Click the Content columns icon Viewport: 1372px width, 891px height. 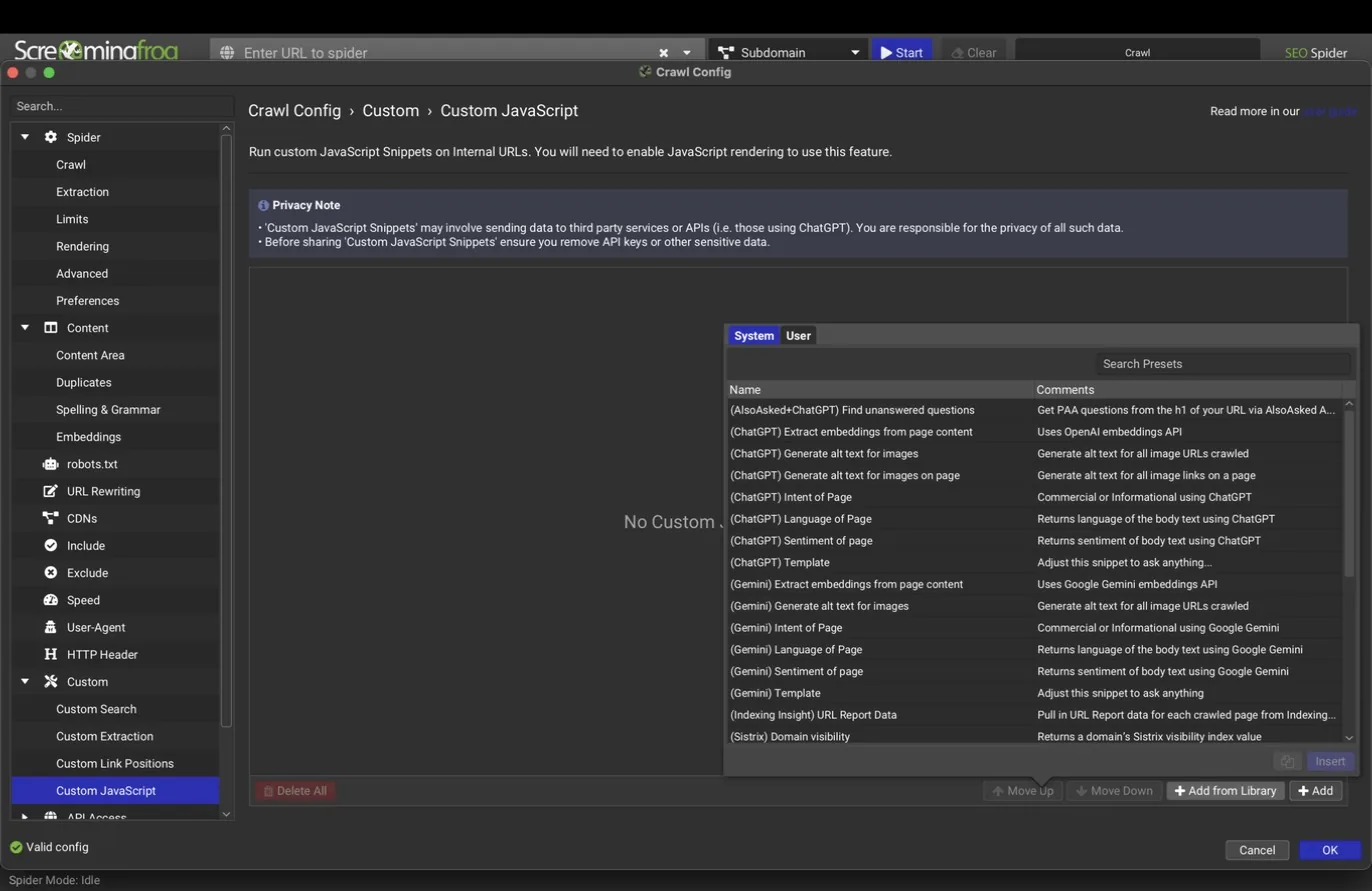click(x=50, y=328)
